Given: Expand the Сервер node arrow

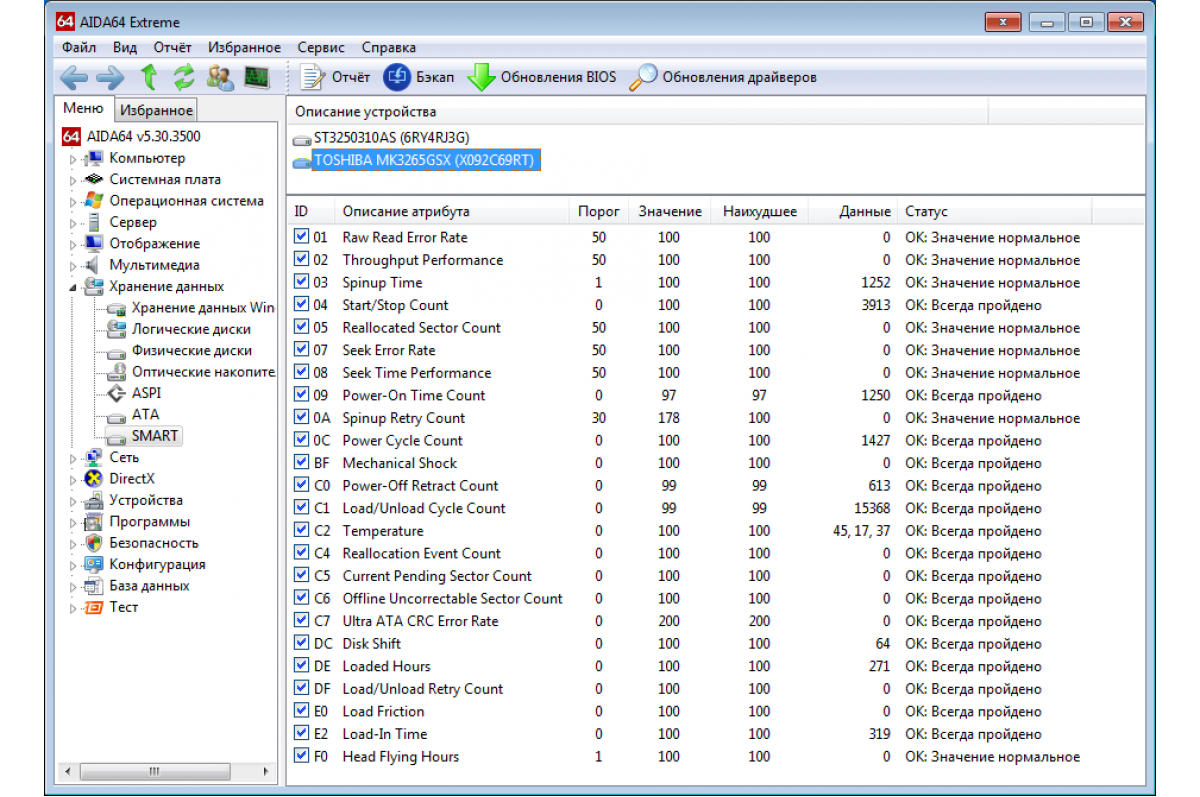Looking at the screenshot, I should point(72,223).
